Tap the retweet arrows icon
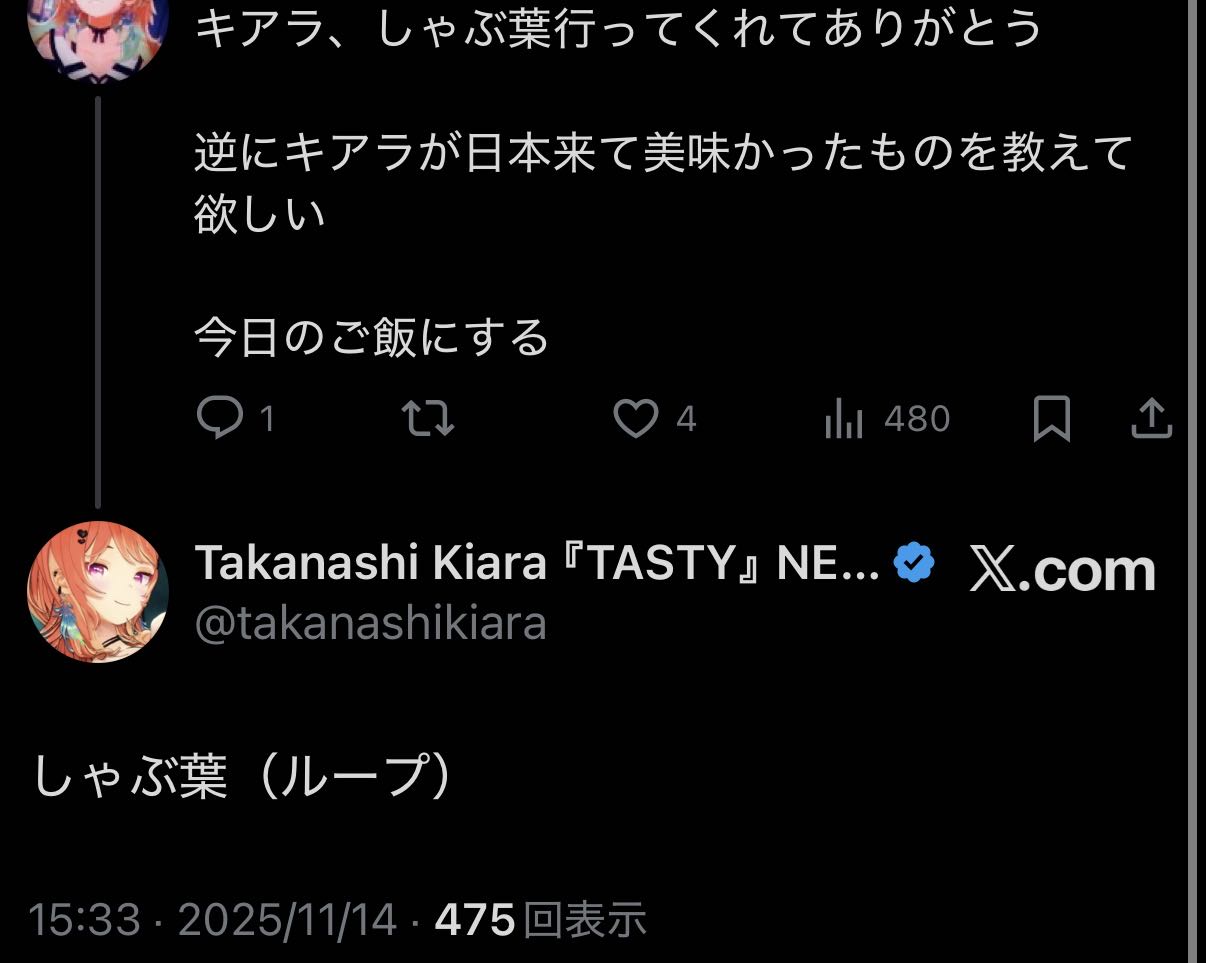Screen dimensions: 1206x963 click(428, 419)
